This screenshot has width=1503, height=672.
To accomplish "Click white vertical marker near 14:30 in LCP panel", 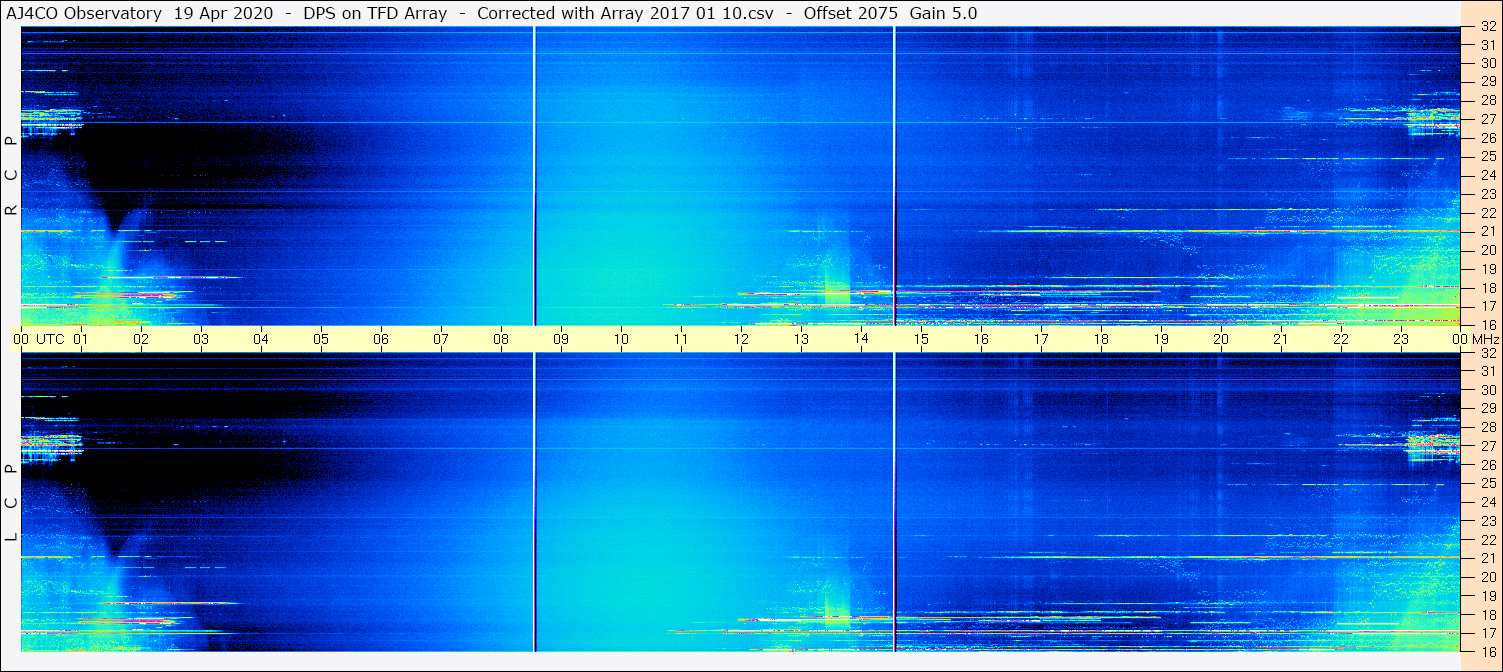I will pos(894,502).
